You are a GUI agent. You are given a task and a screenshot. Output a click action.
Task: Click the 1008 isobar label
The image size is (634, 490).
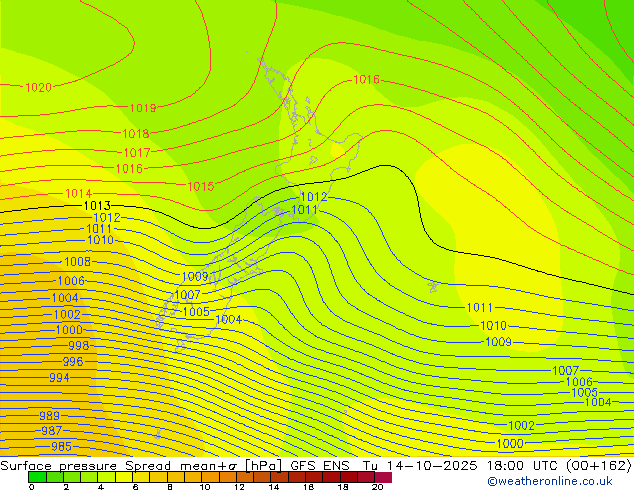click(78, 262)
